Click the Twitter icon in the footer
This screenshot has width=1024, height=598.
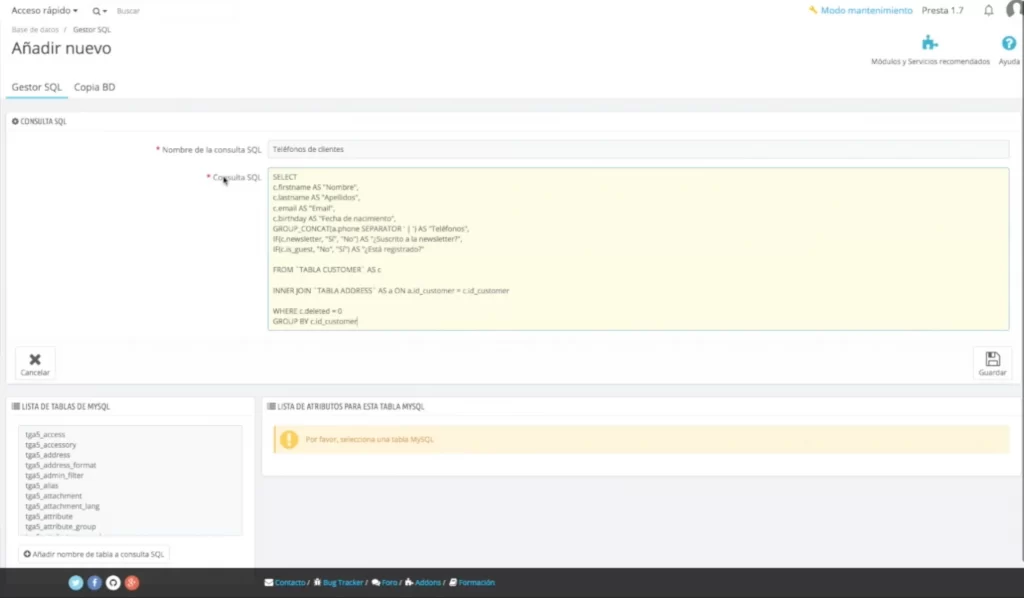point(76,582)
